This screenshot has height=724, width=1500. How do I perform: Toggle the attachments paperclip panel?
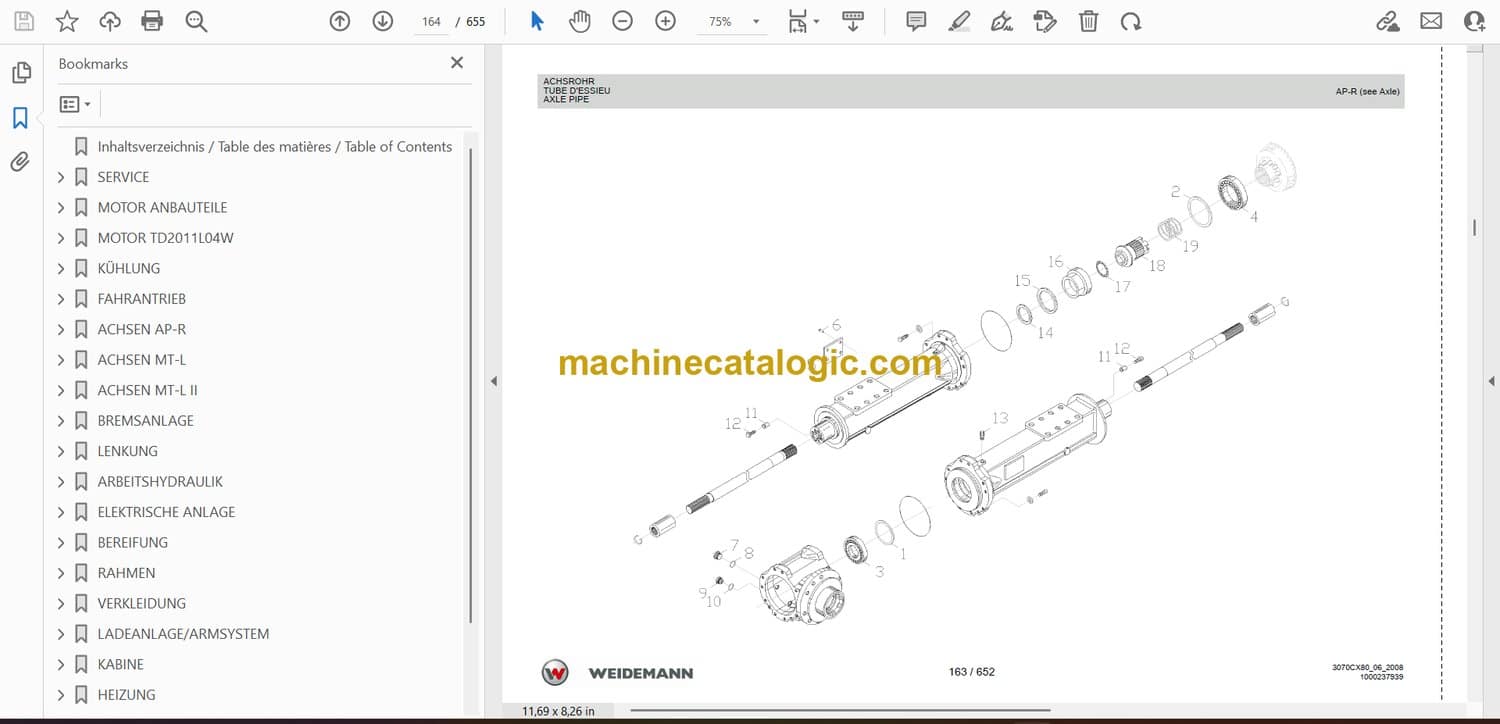20,162
